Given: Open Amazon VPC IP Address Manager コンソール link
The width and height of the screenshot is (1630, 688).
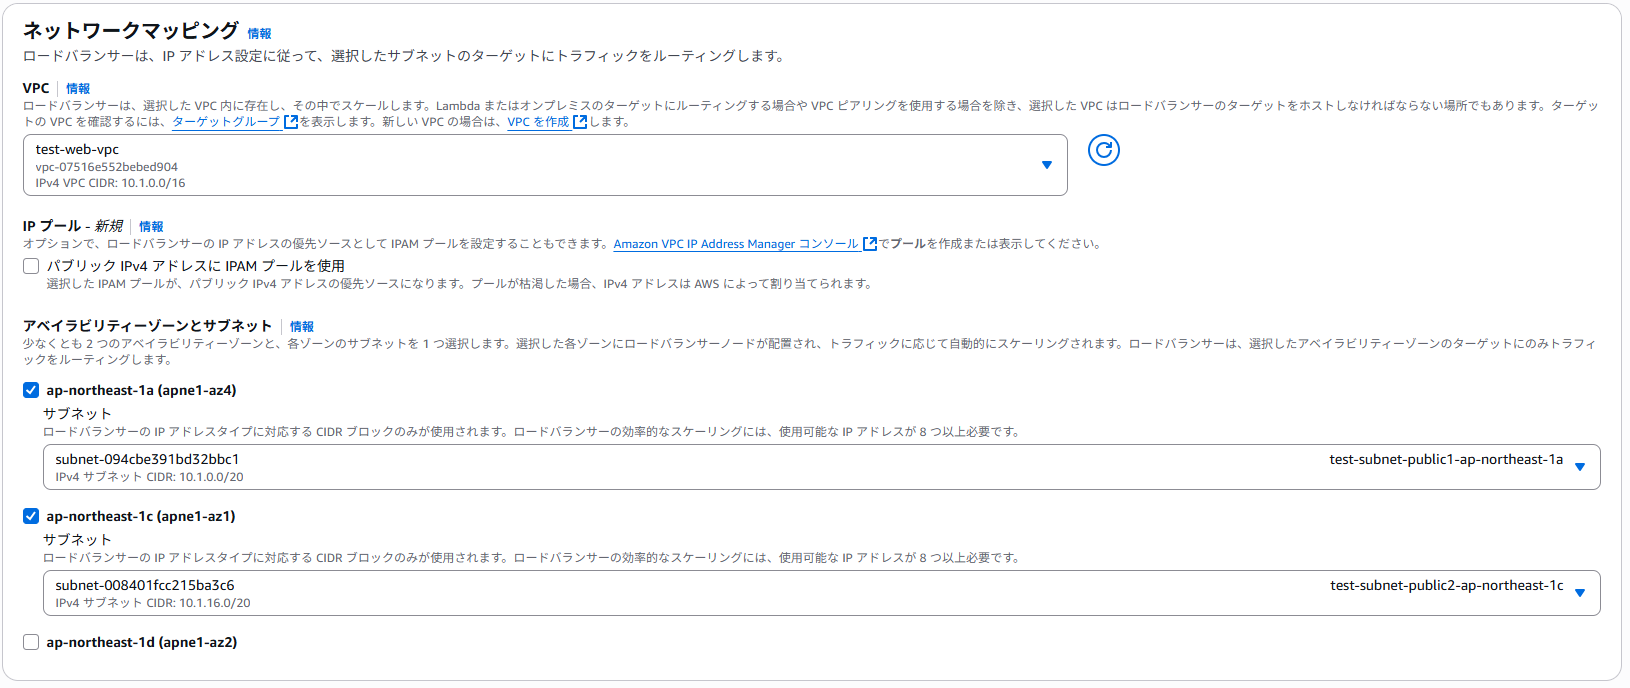Looking at the screenshot, I should (x=736, y=244).
